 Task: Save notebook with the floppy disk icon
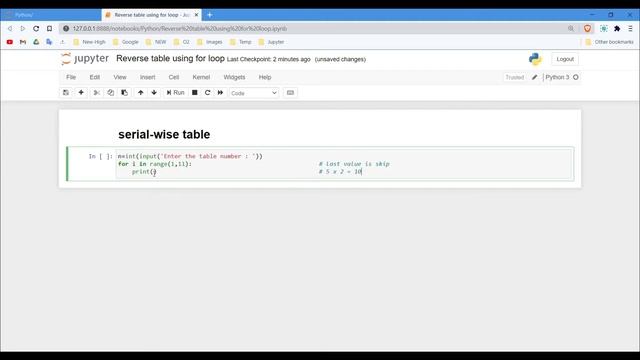66,93
